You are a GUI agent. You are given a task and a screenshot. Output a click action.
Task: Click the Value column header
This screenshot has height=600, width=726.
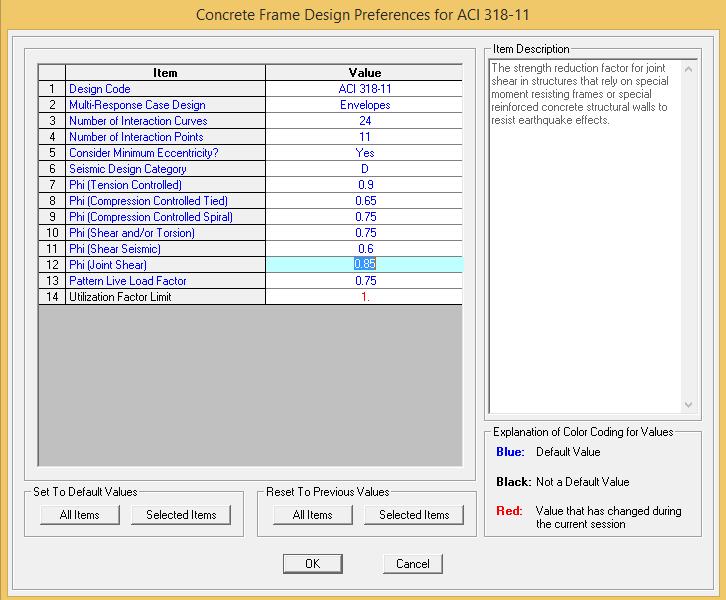(364, 73)
